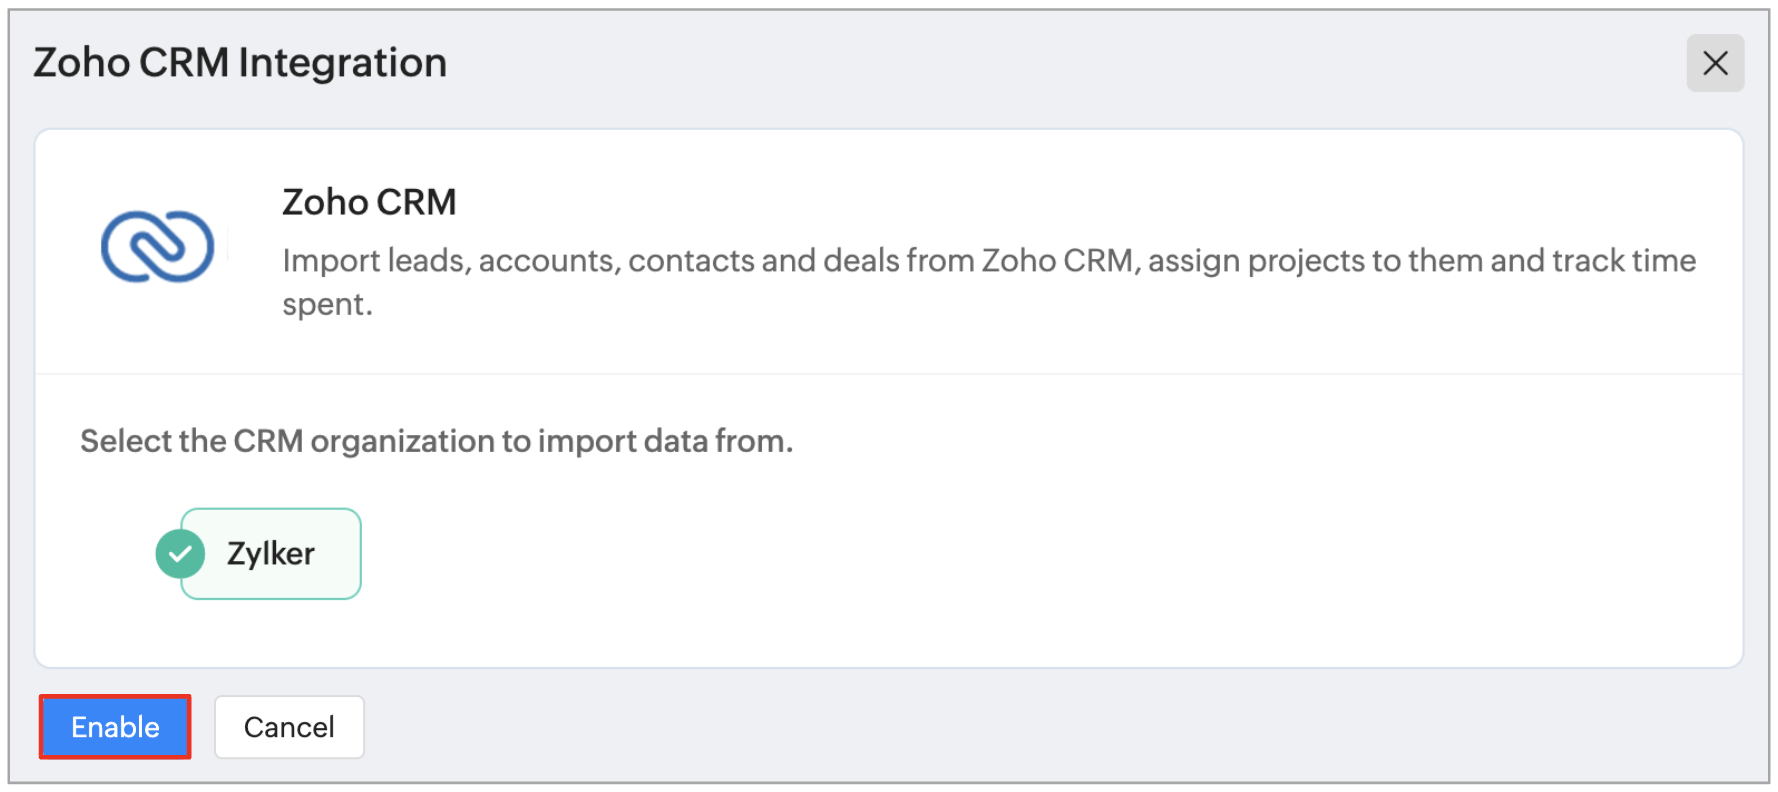Viewport: 1778px width, 792px height.
Task: Select the Zylker organization card
Action: (x=271, y=554)
